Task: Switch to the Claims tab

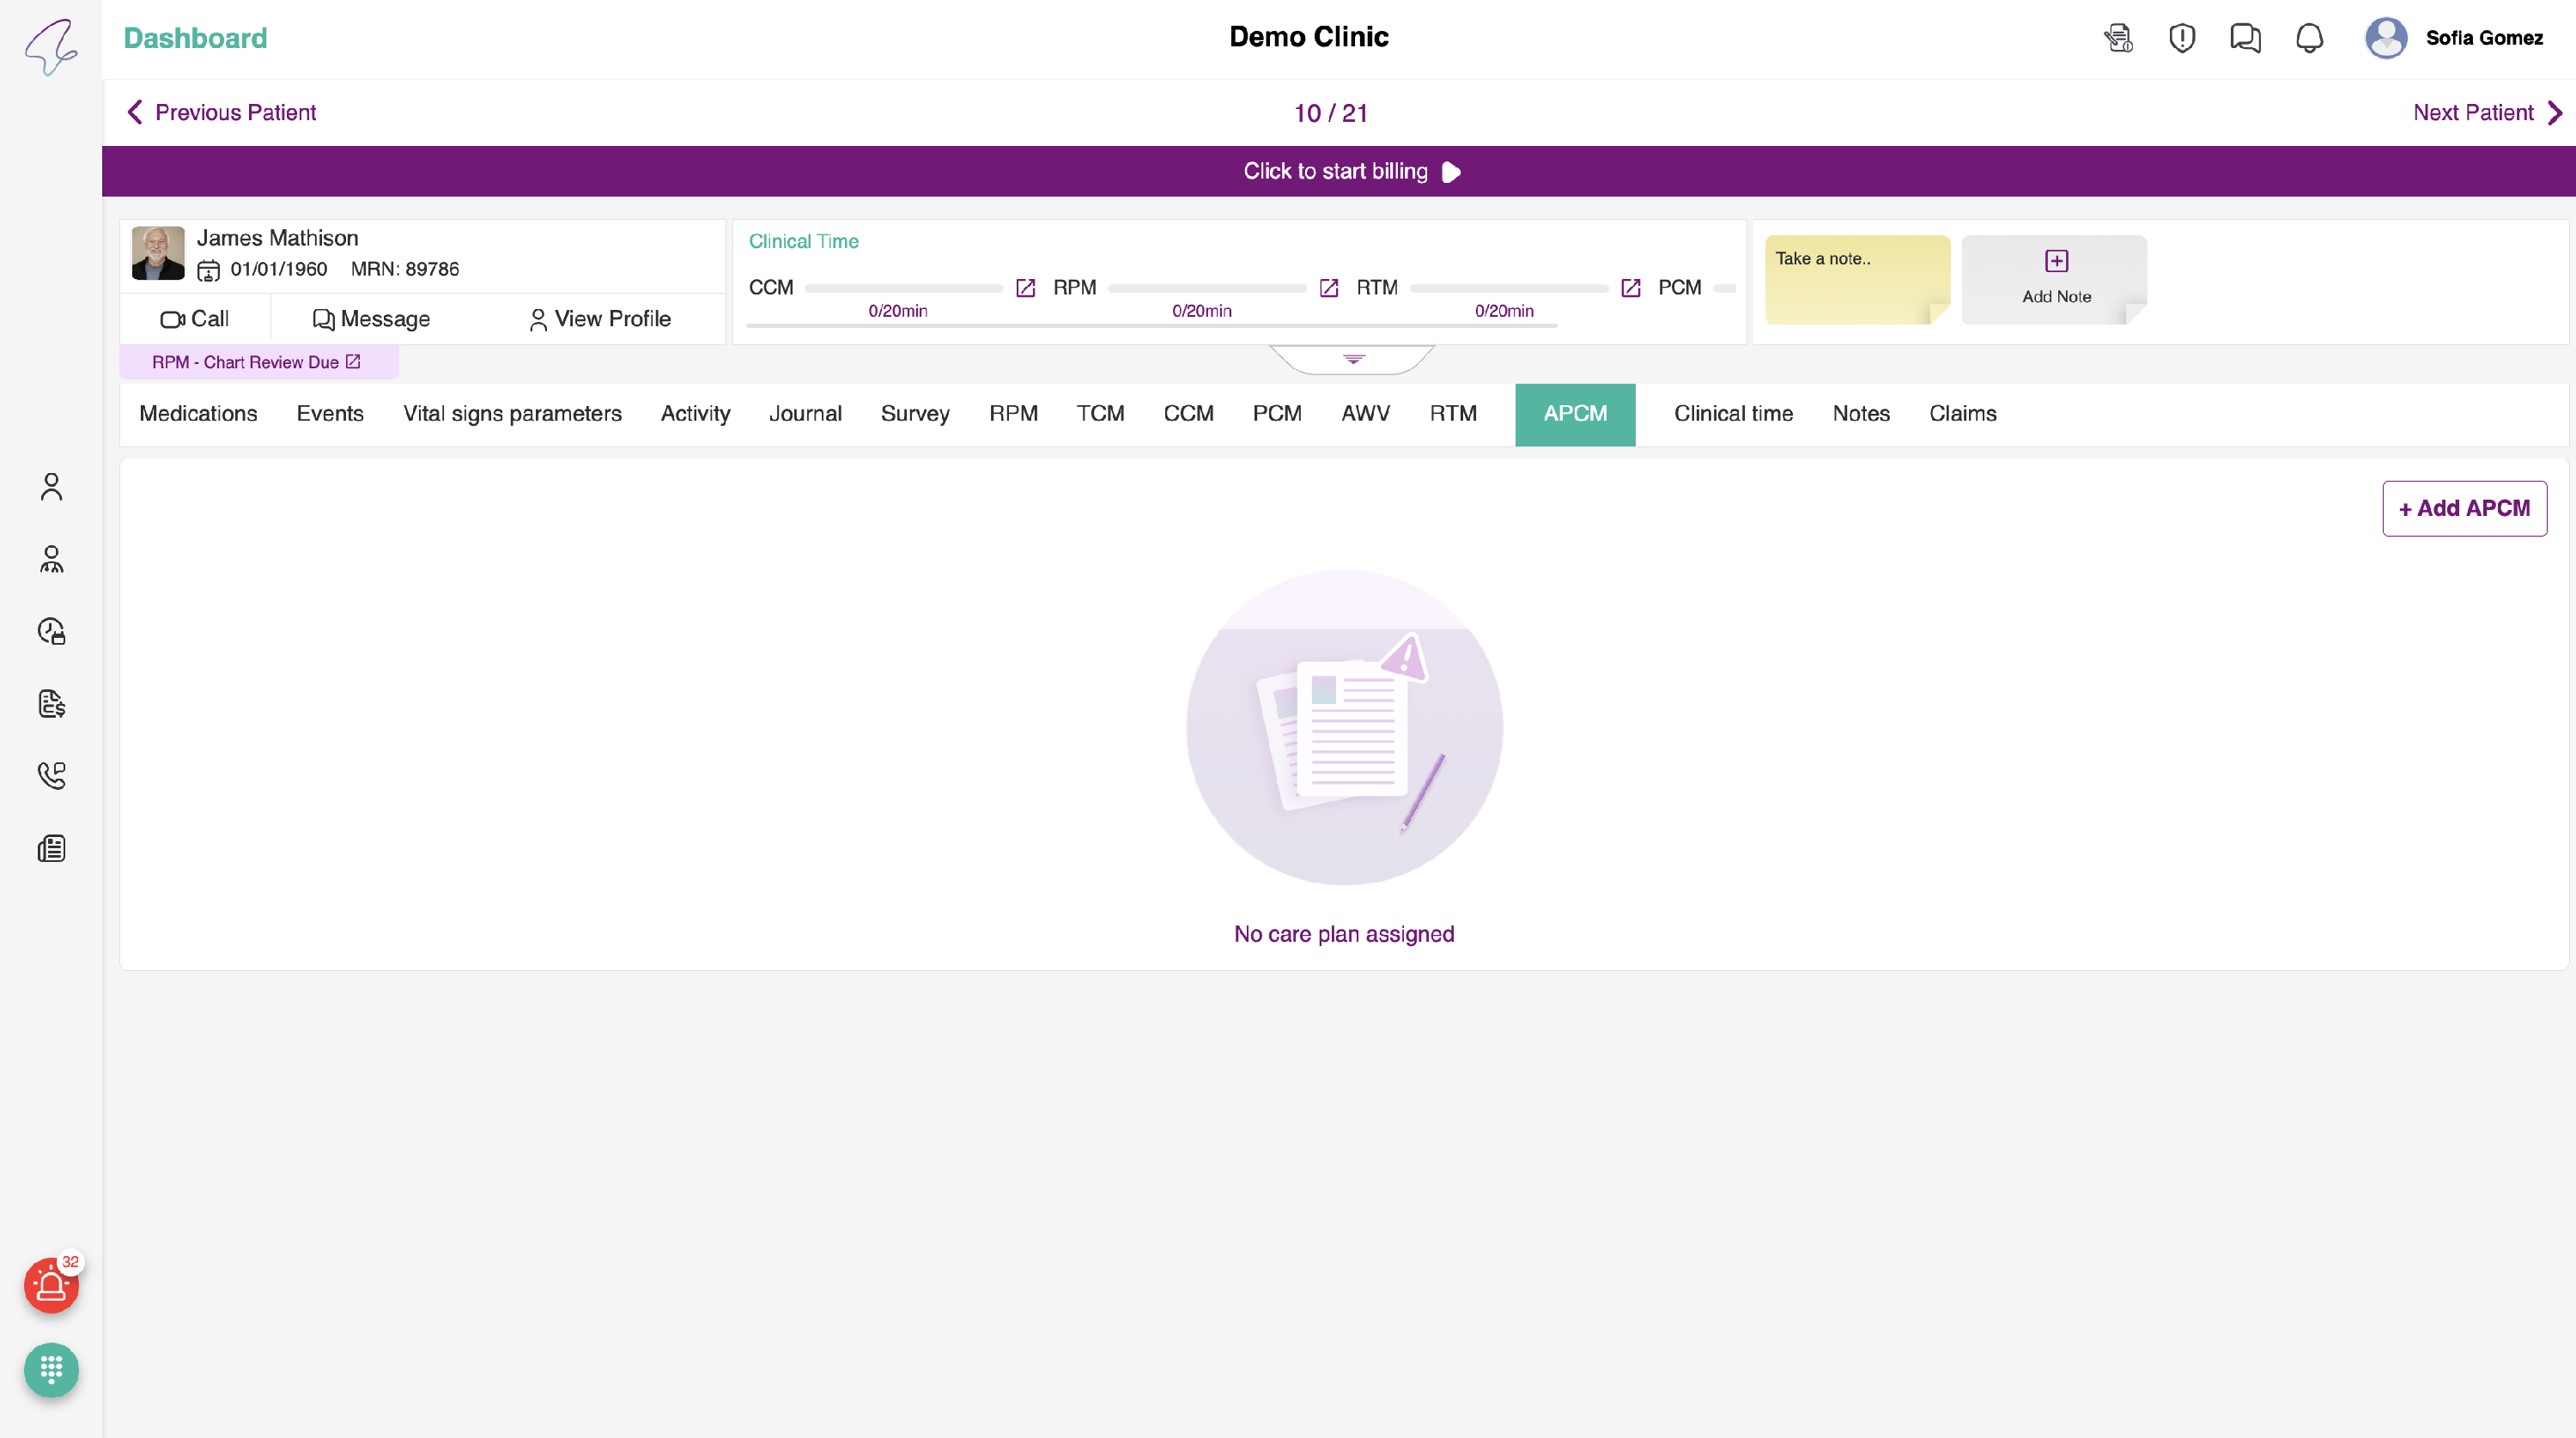Action: (1962, 414)
